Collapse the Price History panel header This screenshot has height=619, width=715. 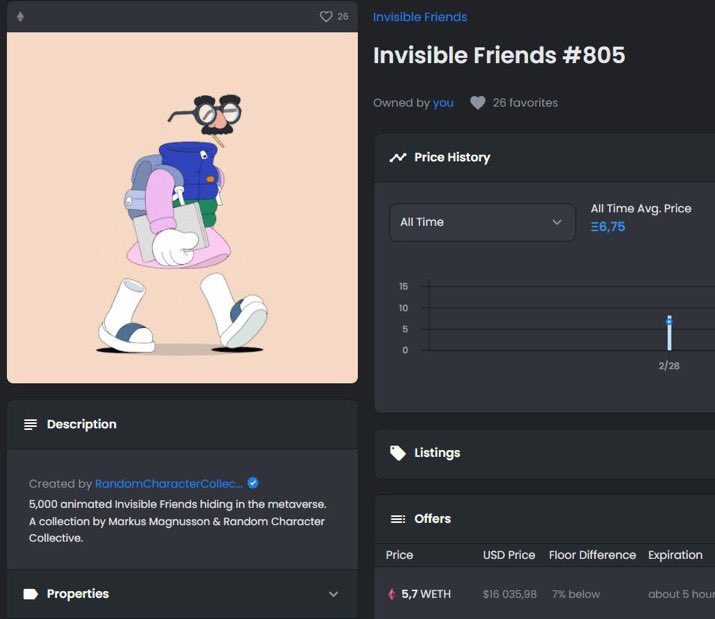[x=544, y=157]
